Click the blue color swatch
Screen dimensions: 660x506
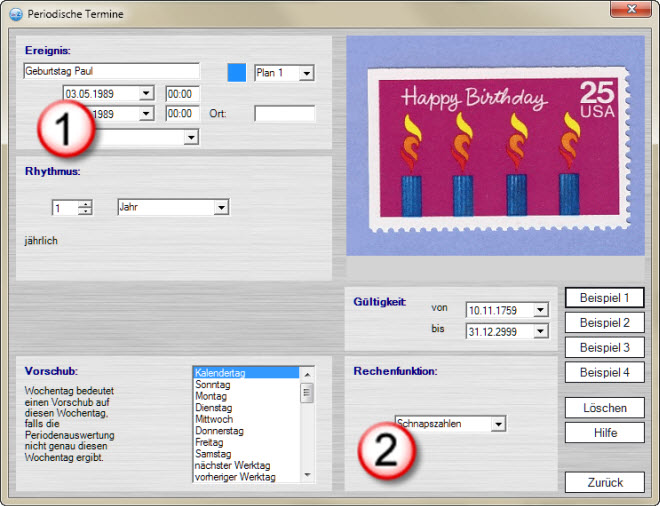click(x=236, y=72)
